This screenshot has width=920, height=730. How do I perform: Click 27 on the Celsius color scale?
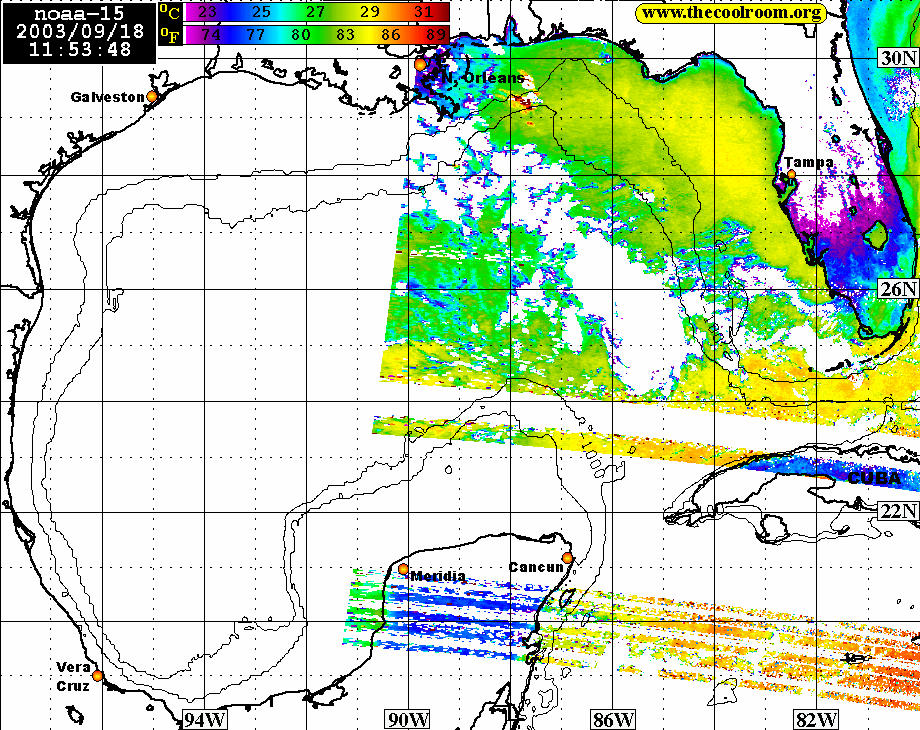316,12
